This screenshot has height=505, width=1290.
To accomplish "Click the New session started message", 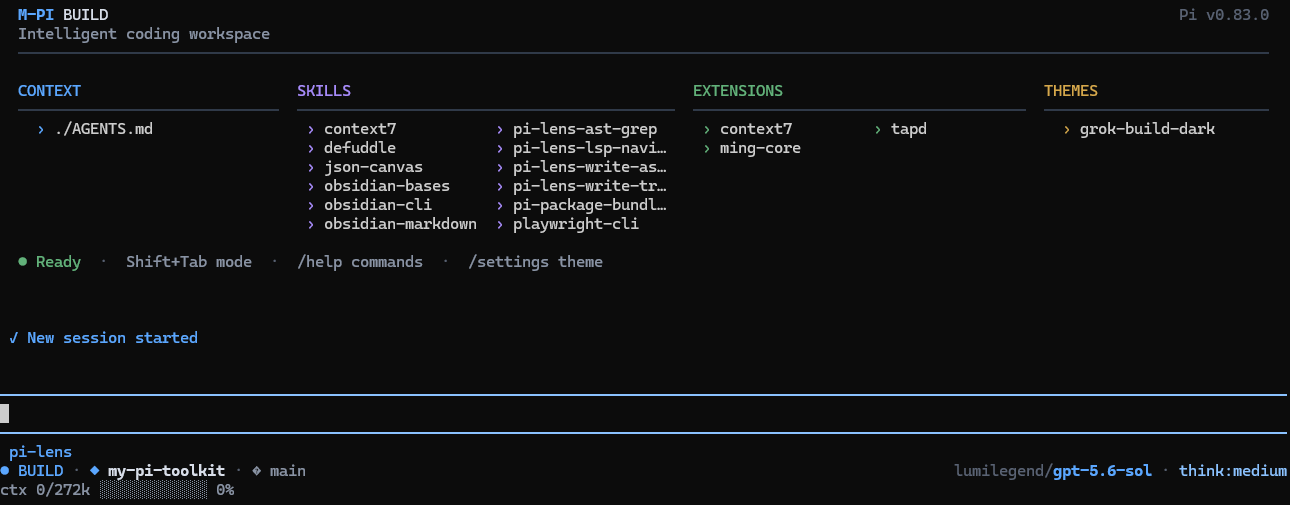I will click(112, 338).
